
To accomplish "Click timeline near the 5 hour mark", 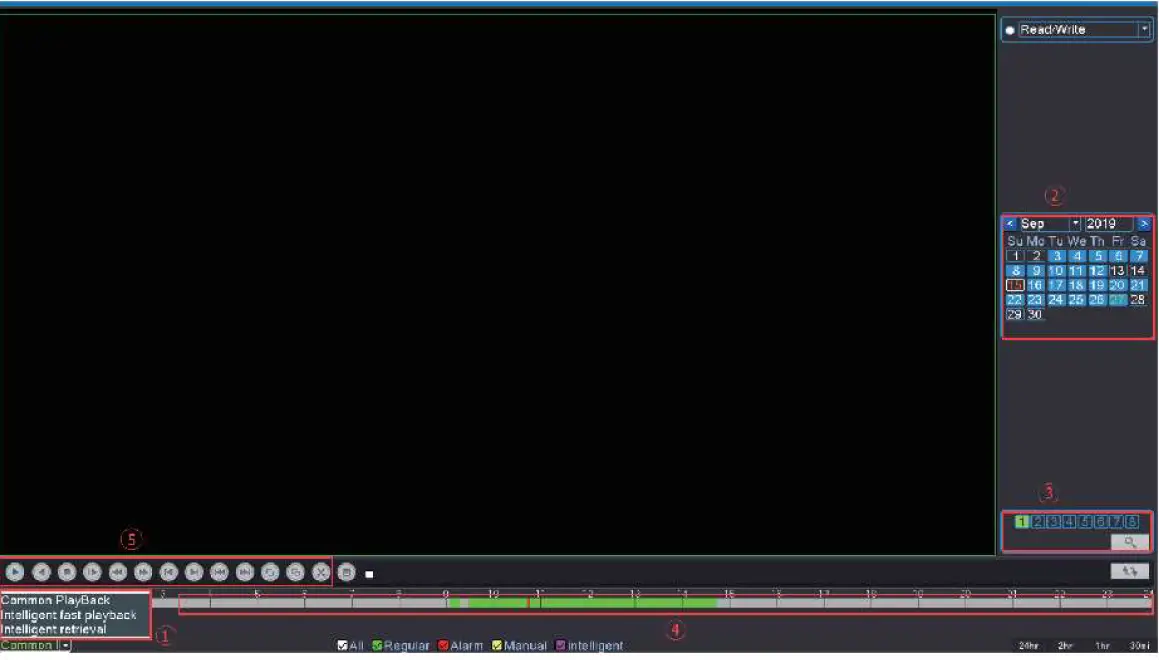I will (257, 603).
